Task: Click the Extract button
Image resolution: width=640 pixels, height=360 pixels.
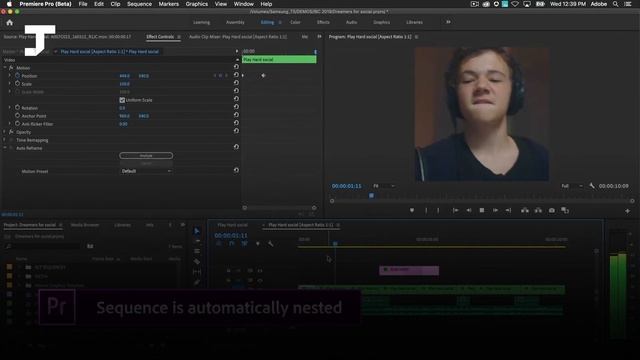Action: [538, 210]
